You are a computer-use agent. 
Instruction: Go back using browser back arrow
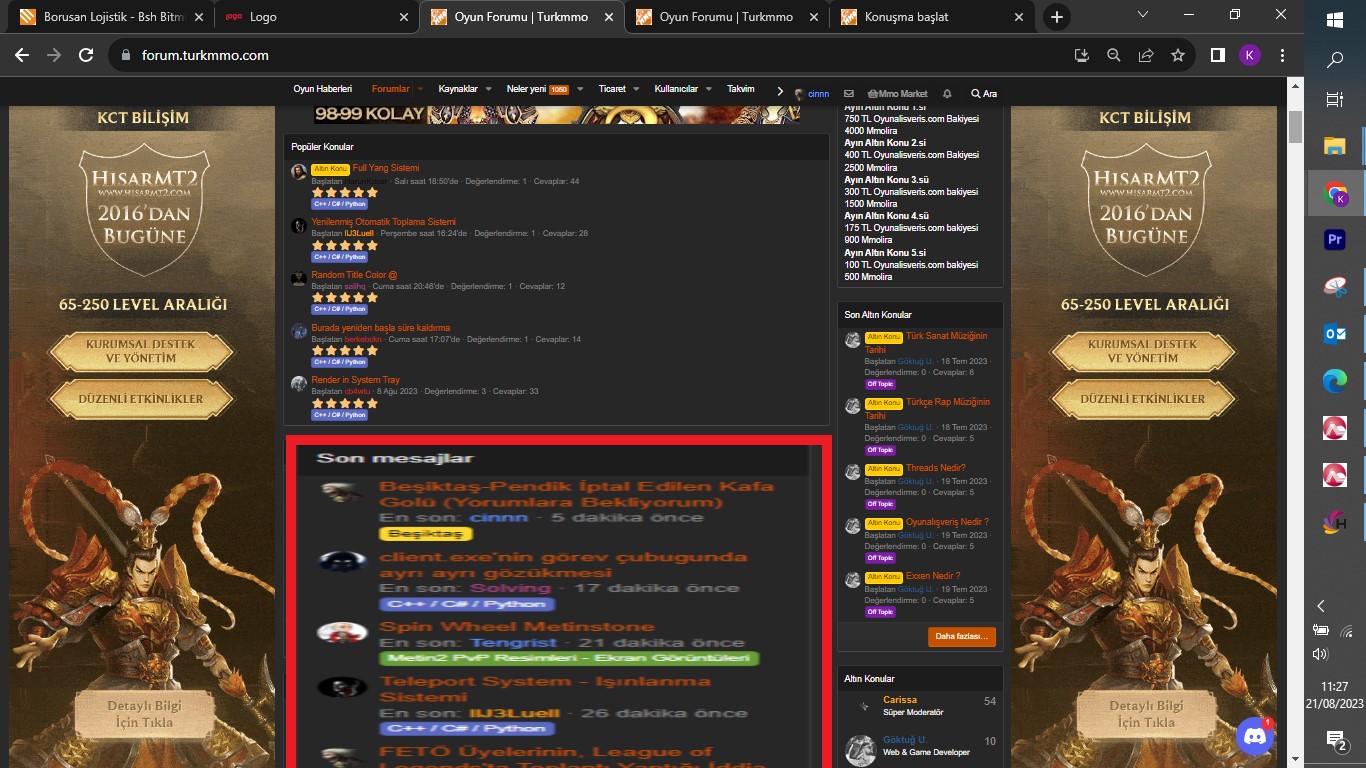click(x=21, y=55)
